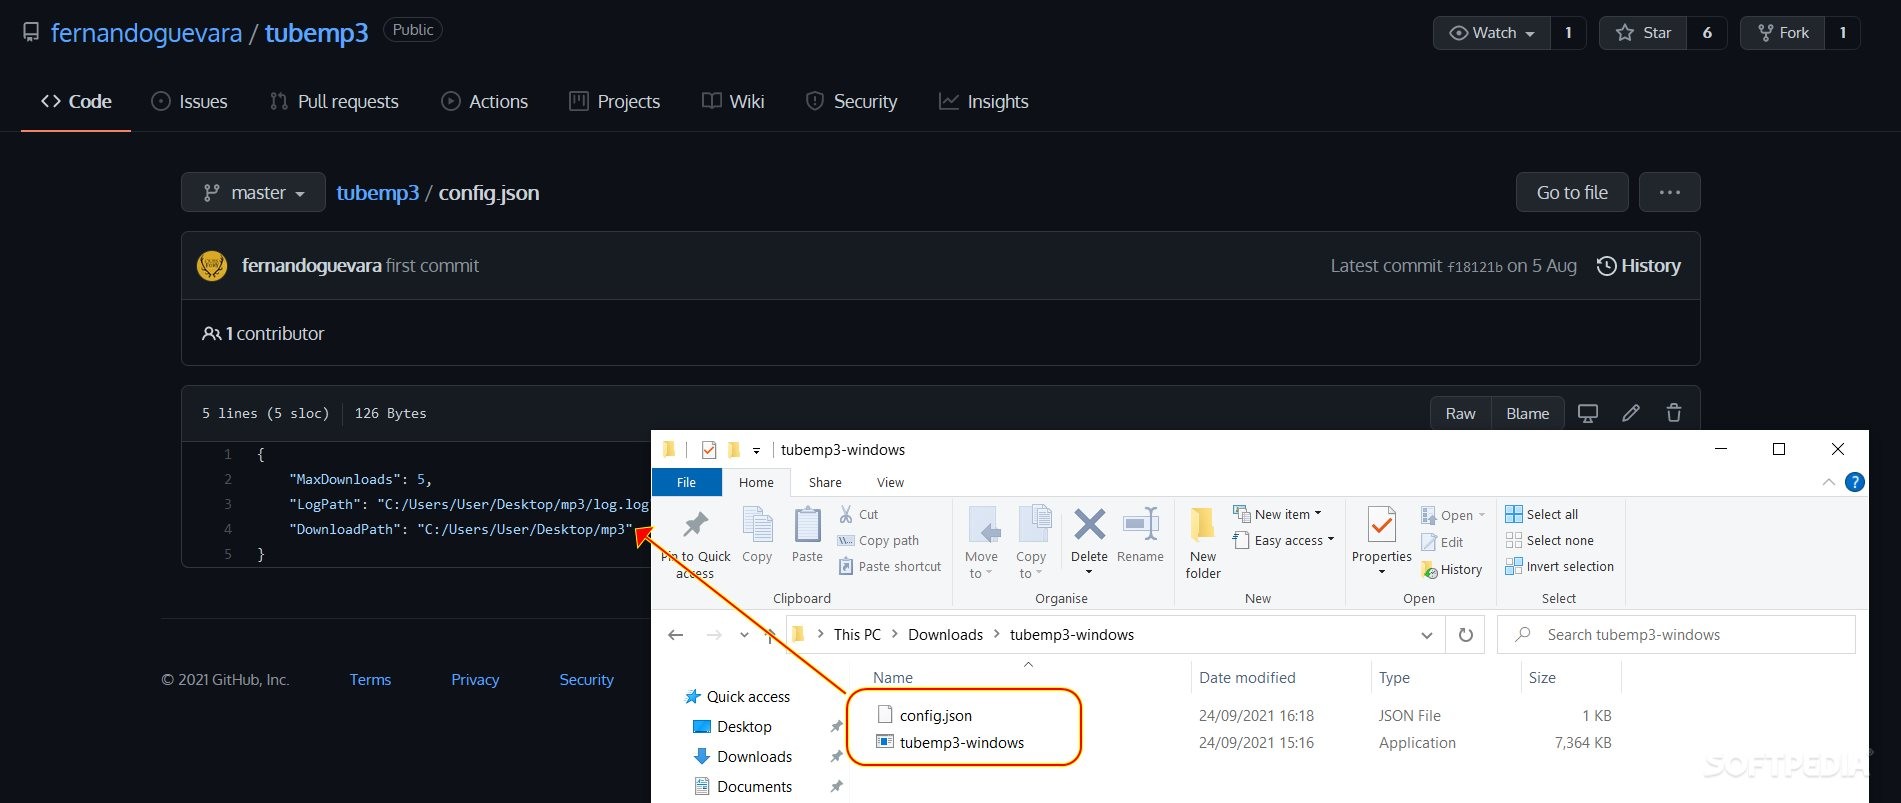This screenshot has width=1901, height=803.
Task: Open the Wiki tab
Action: (x=733, y=101)
